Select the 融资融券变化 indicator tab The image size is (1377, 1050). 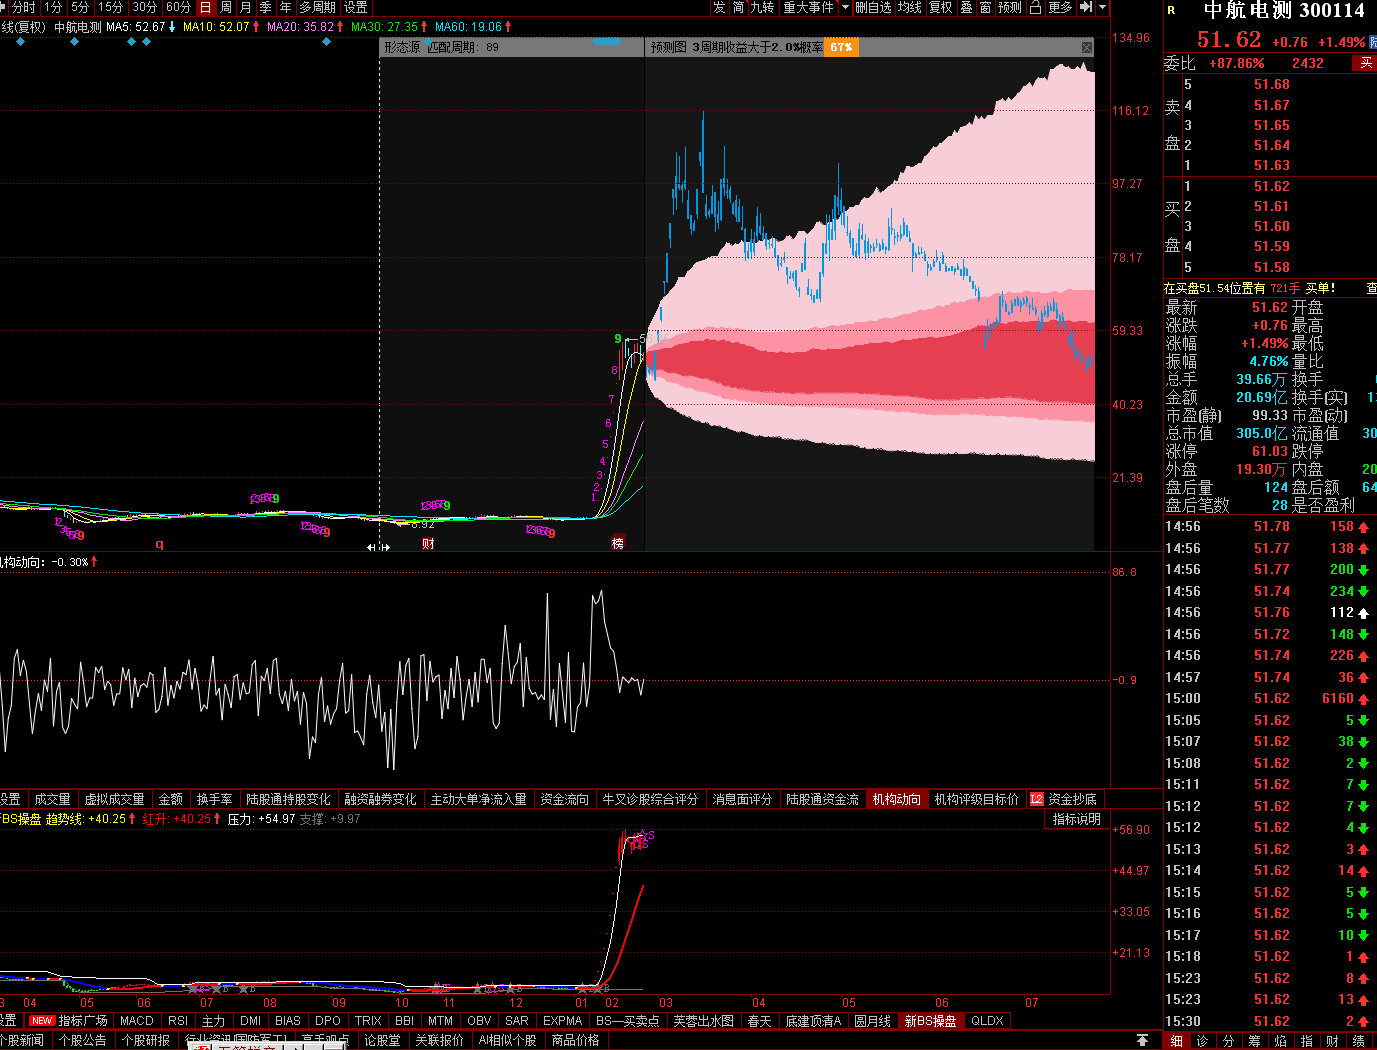(381, 799)
